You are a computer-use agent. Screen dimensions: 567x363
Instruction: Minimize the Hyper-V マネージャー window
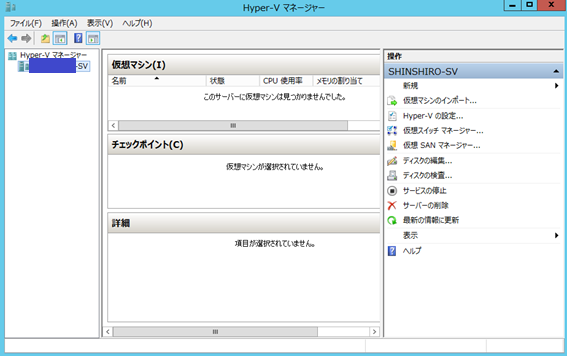click(x=512, y=5)
